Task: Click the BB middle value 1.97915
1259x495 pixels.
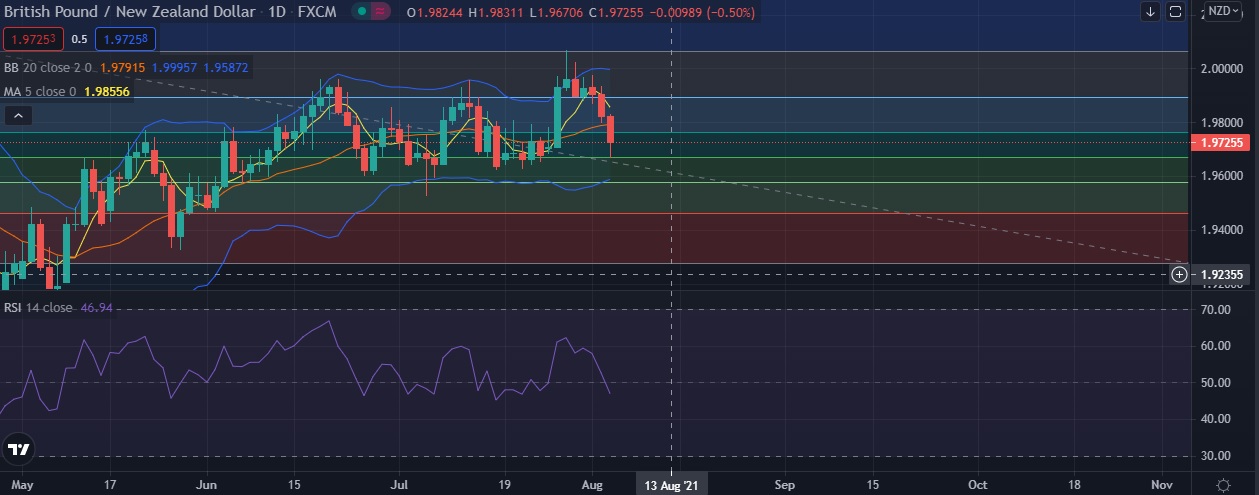Action: pos(123,67)
